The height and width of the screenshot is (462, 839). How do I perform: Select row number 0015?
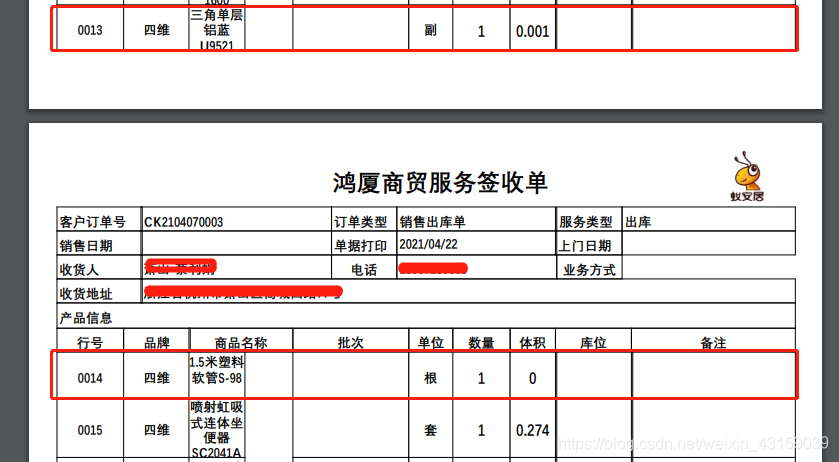coord(90,430)
